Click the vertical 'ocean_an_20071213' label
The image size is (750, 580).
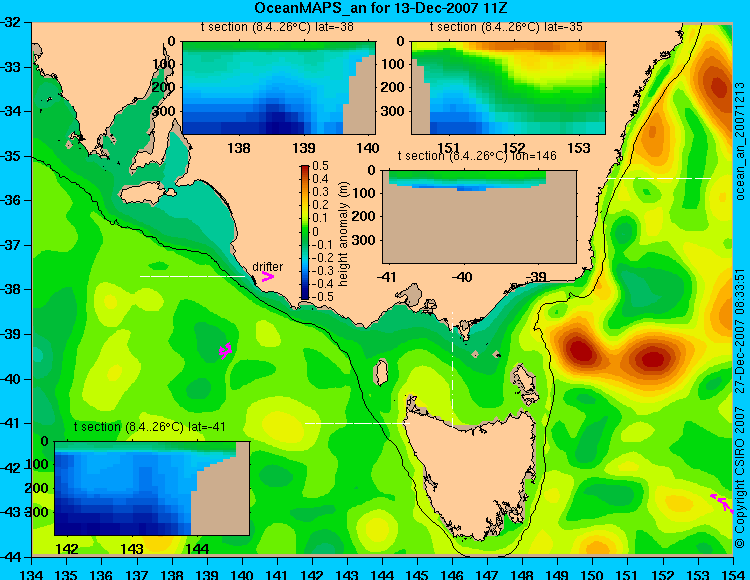pos(739,141)
